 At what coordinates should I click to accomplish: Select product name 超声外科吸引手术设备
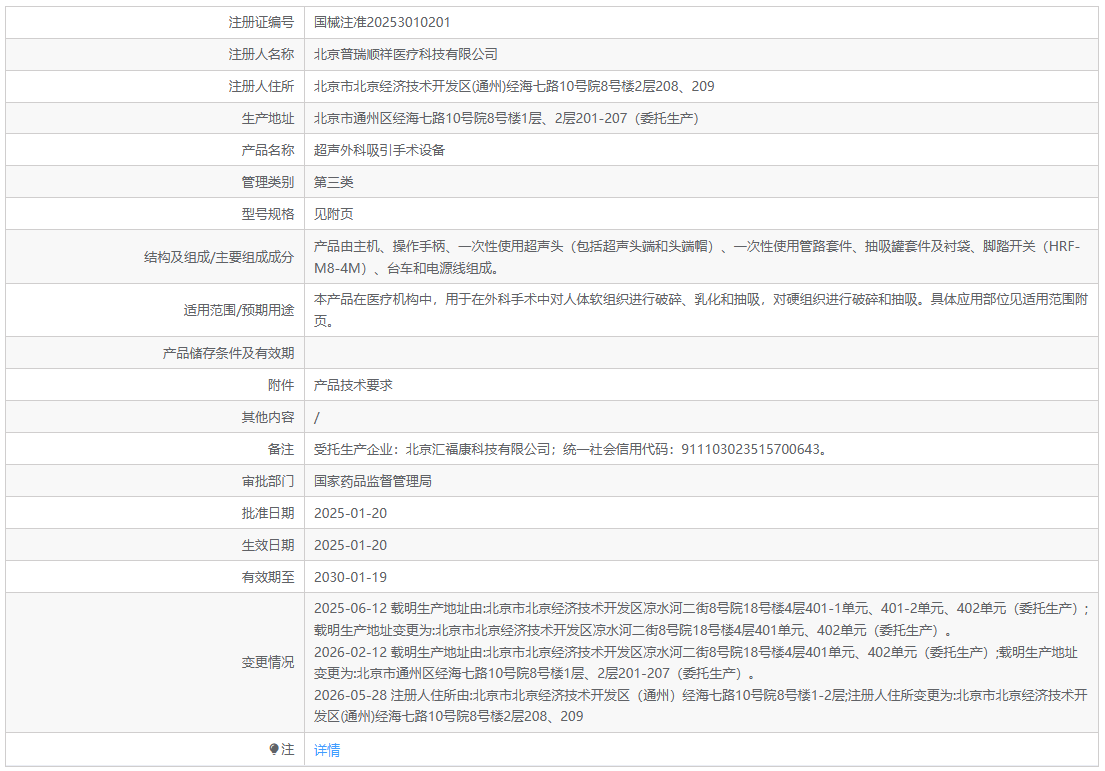tap(379, 150)
